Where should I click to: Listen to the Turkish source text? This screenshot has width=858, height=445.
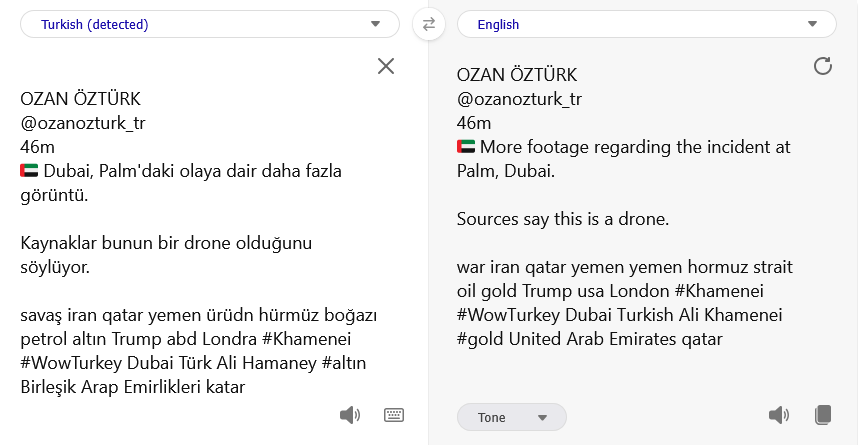[349, 415]
